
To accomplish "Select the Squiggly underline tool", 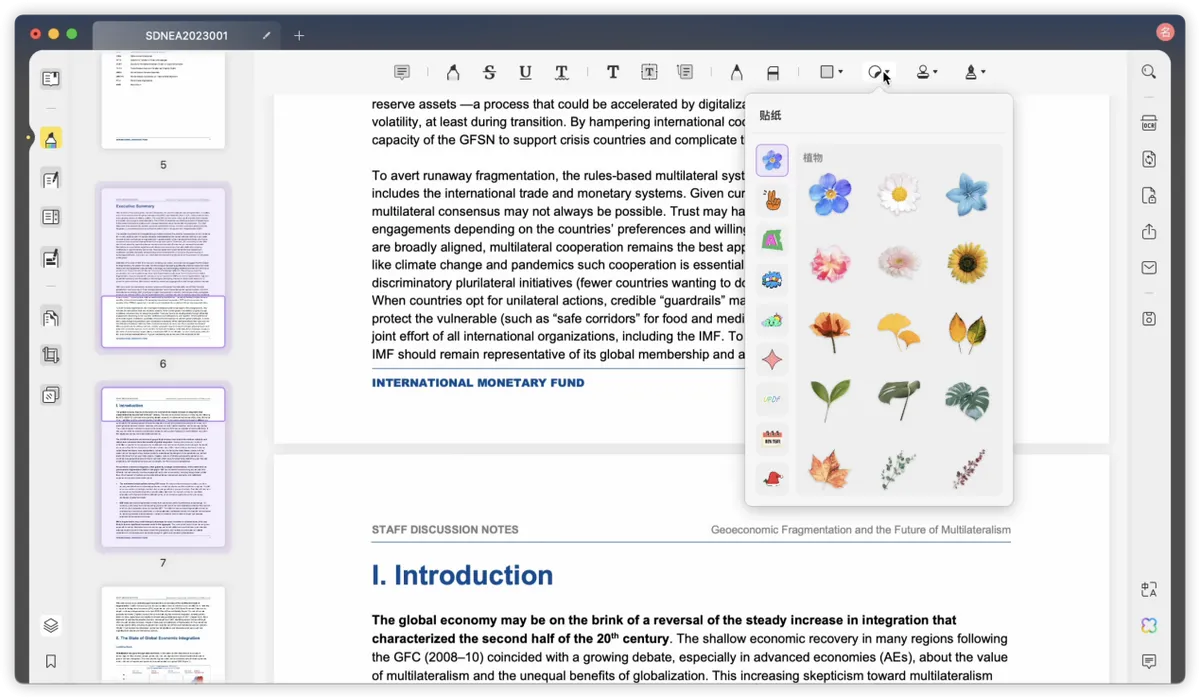I will point(562,72).
